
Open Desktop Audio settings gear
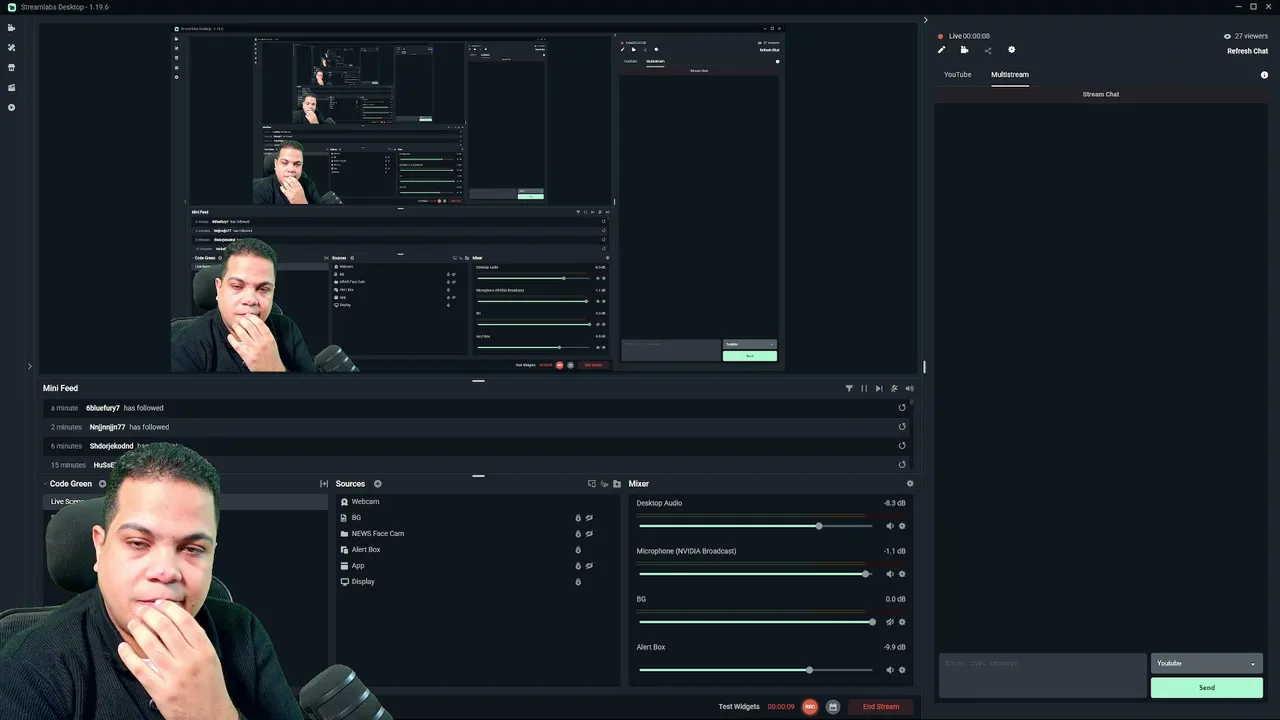point(902,526)
